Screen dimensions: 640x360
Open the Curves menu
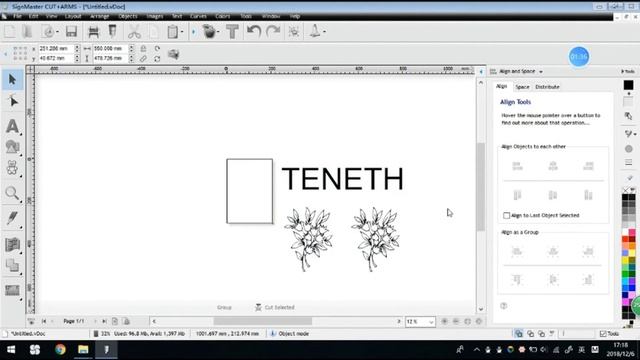198,16
